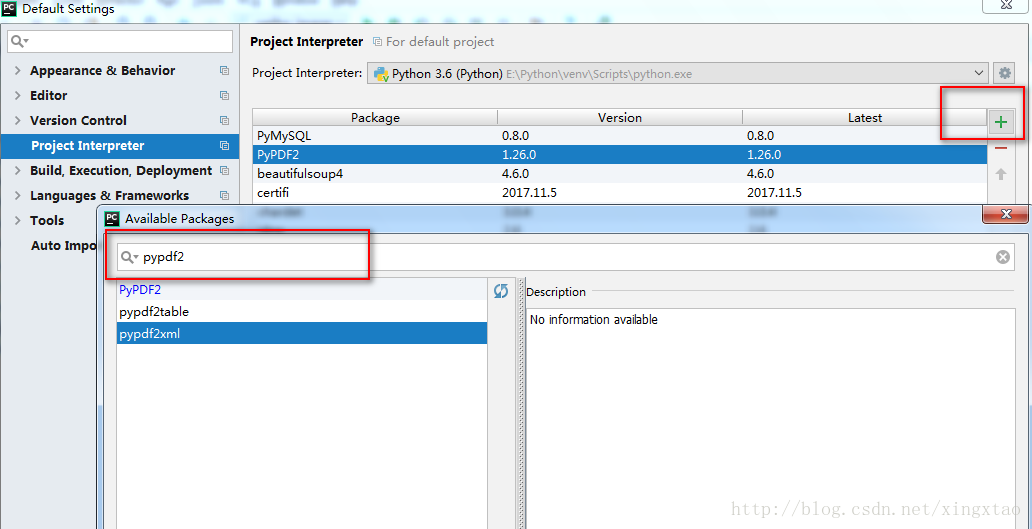Click the search magnifier in Available Packages
1032x529 pixels.
(x=129, y=257)
